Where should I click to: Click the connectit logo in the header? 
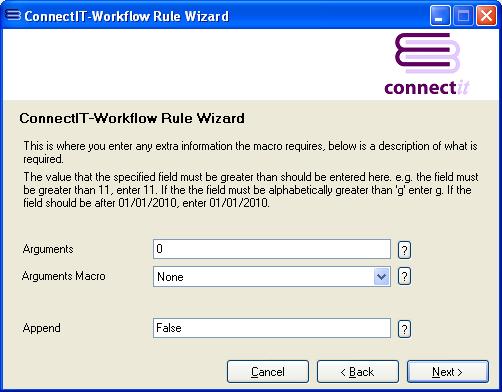point(427,64)
